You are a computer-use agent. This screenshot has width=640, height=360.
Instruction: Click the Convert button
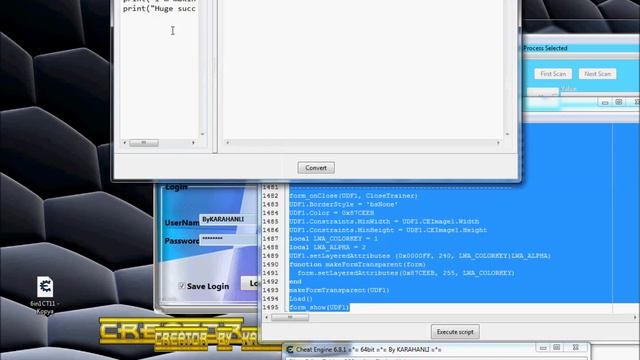pos(316,168)
